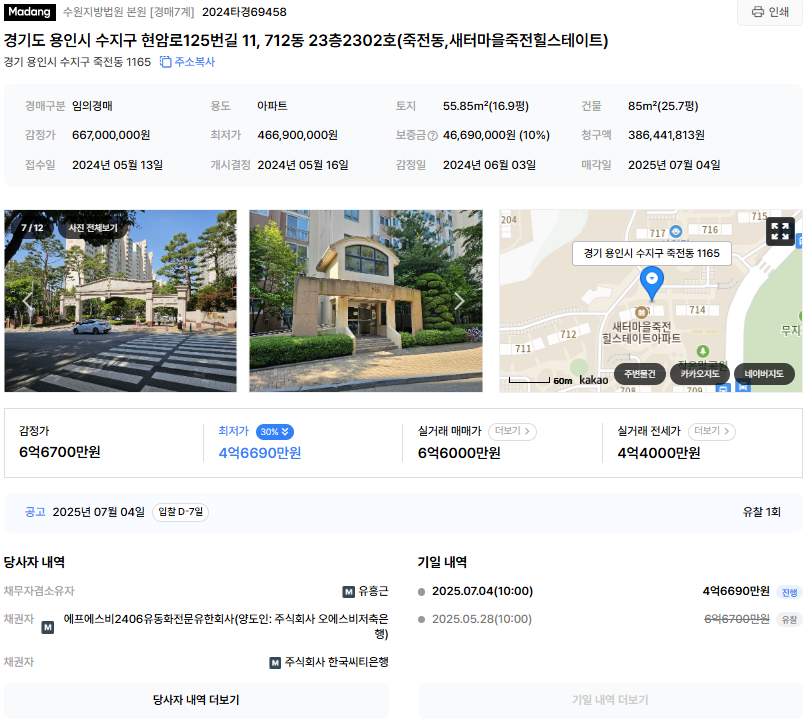This screenshot has width=806, height=725.
Task: Click 더보기 next to 실거래 매매가
Action: [512, 431]
